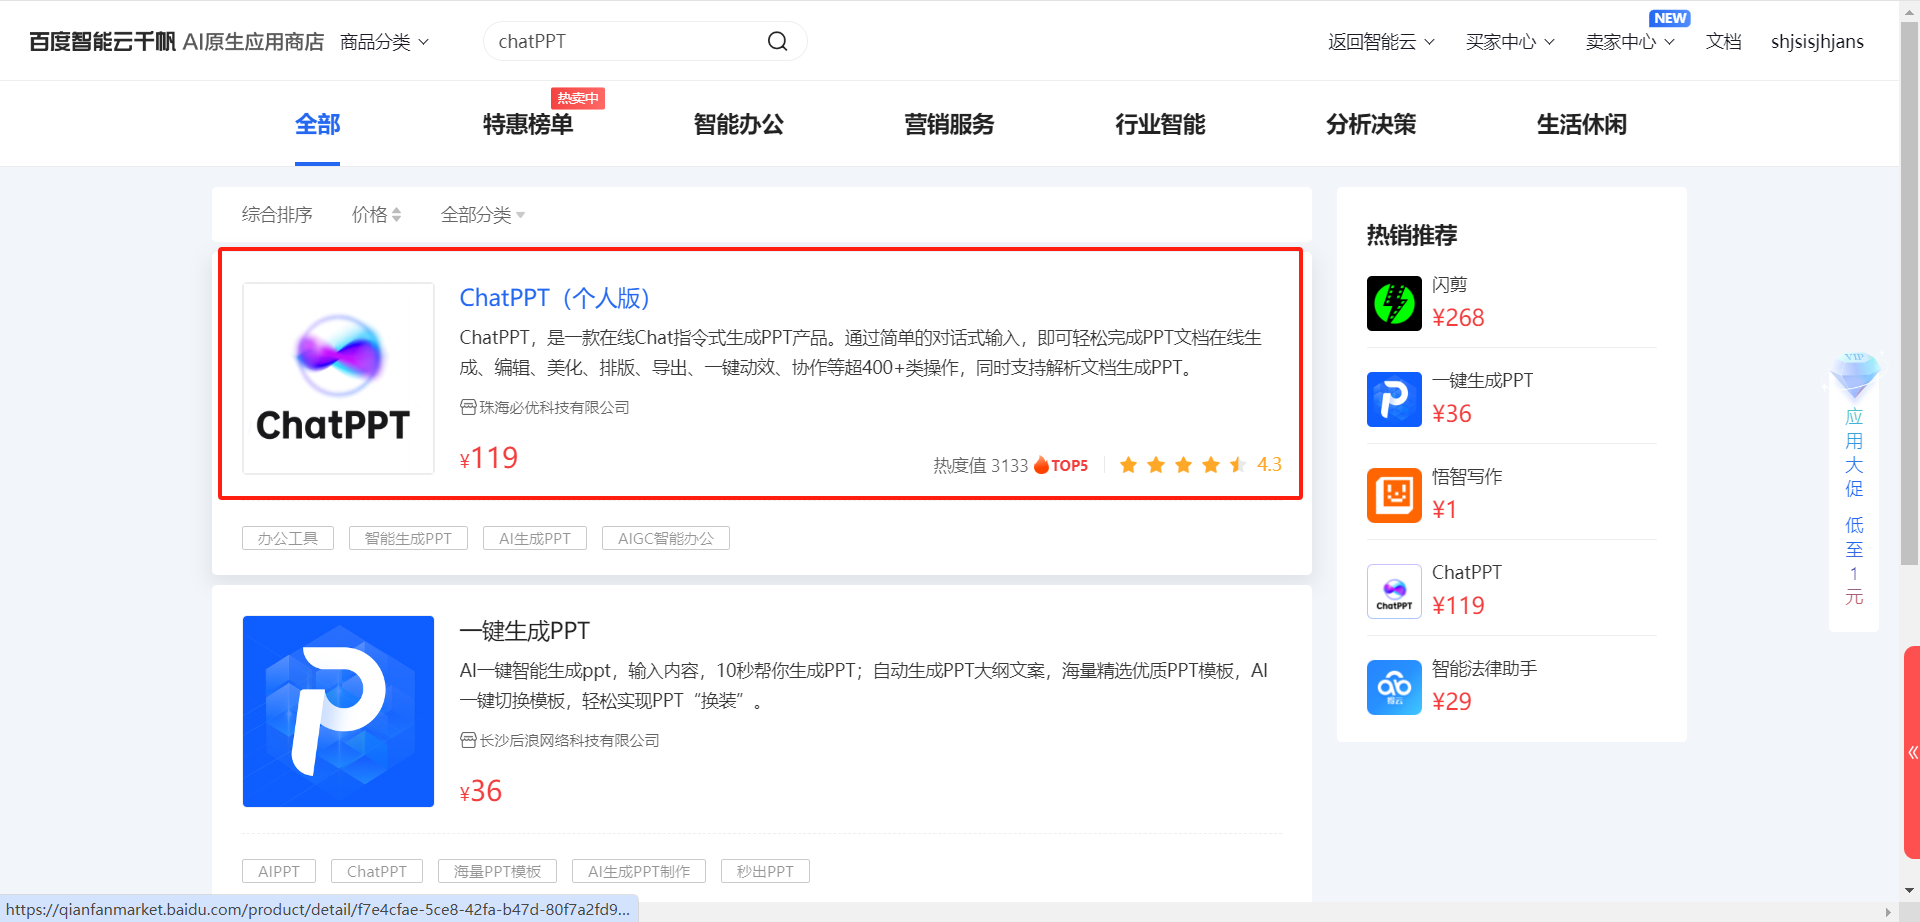Click the 秒出PPT tag

(x=765, y=871)
